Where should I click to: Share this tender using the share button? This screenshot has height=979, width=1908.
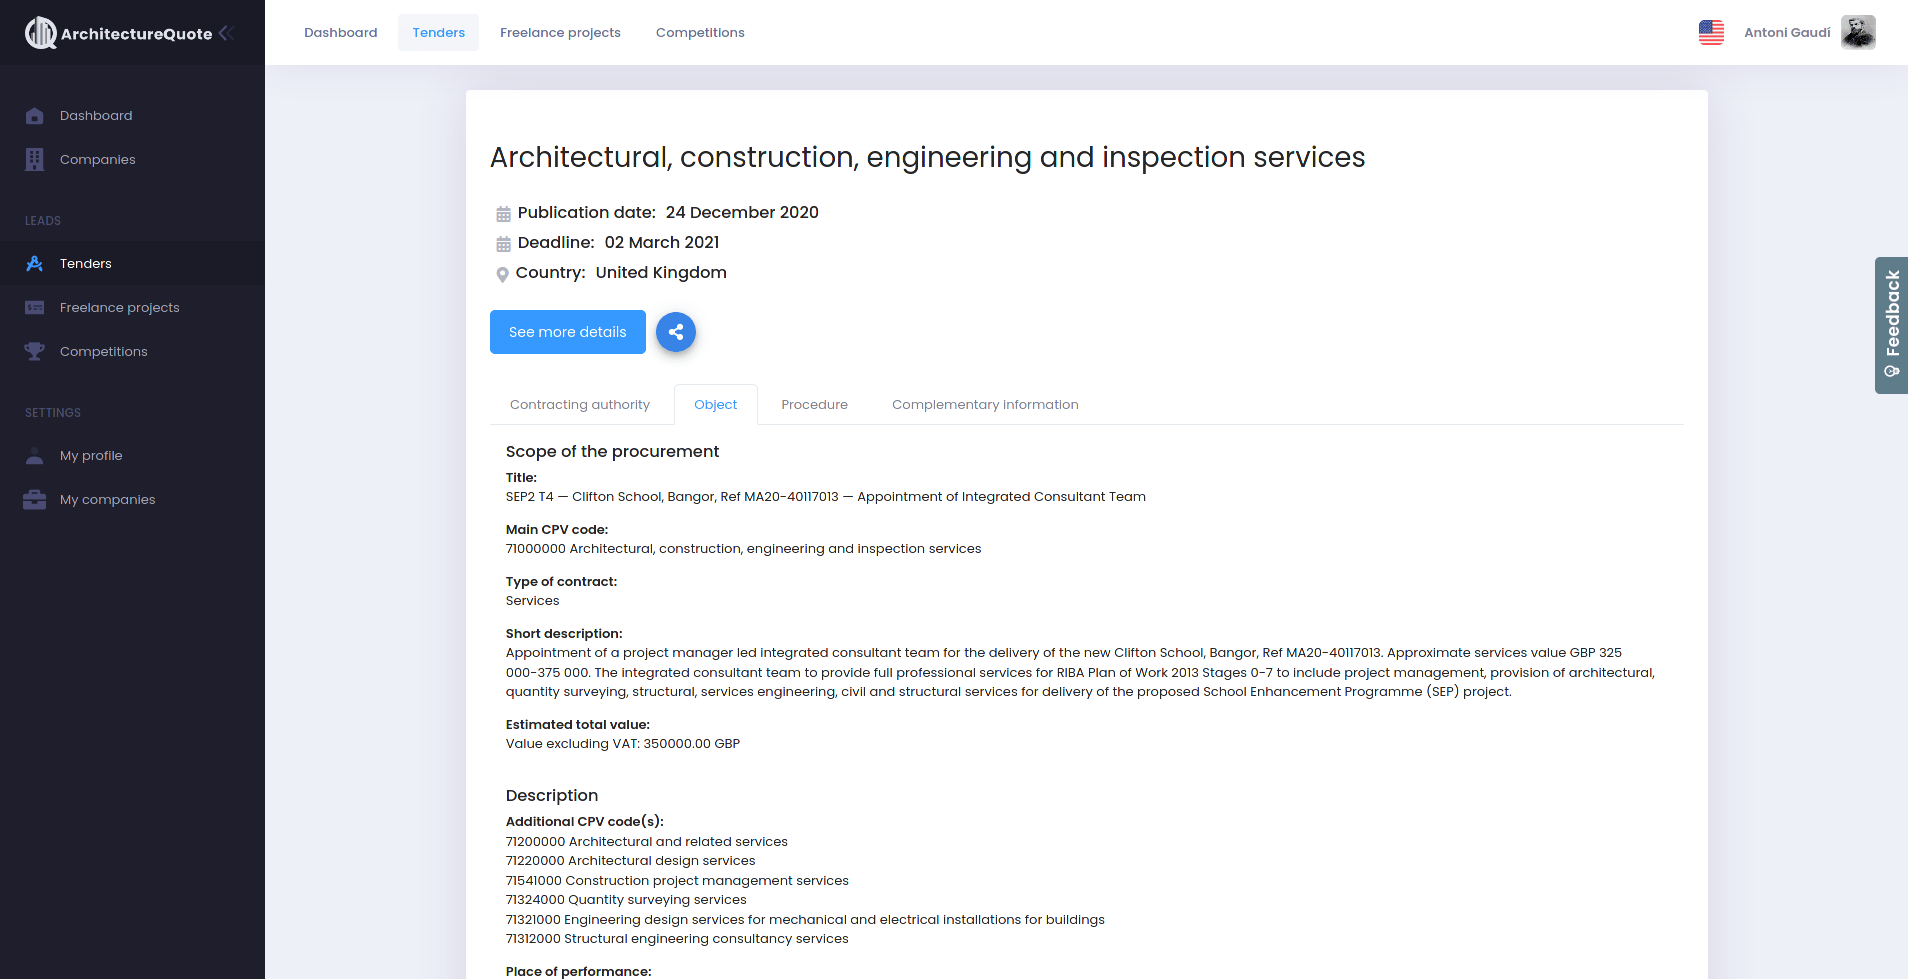[x=676, y=332]
